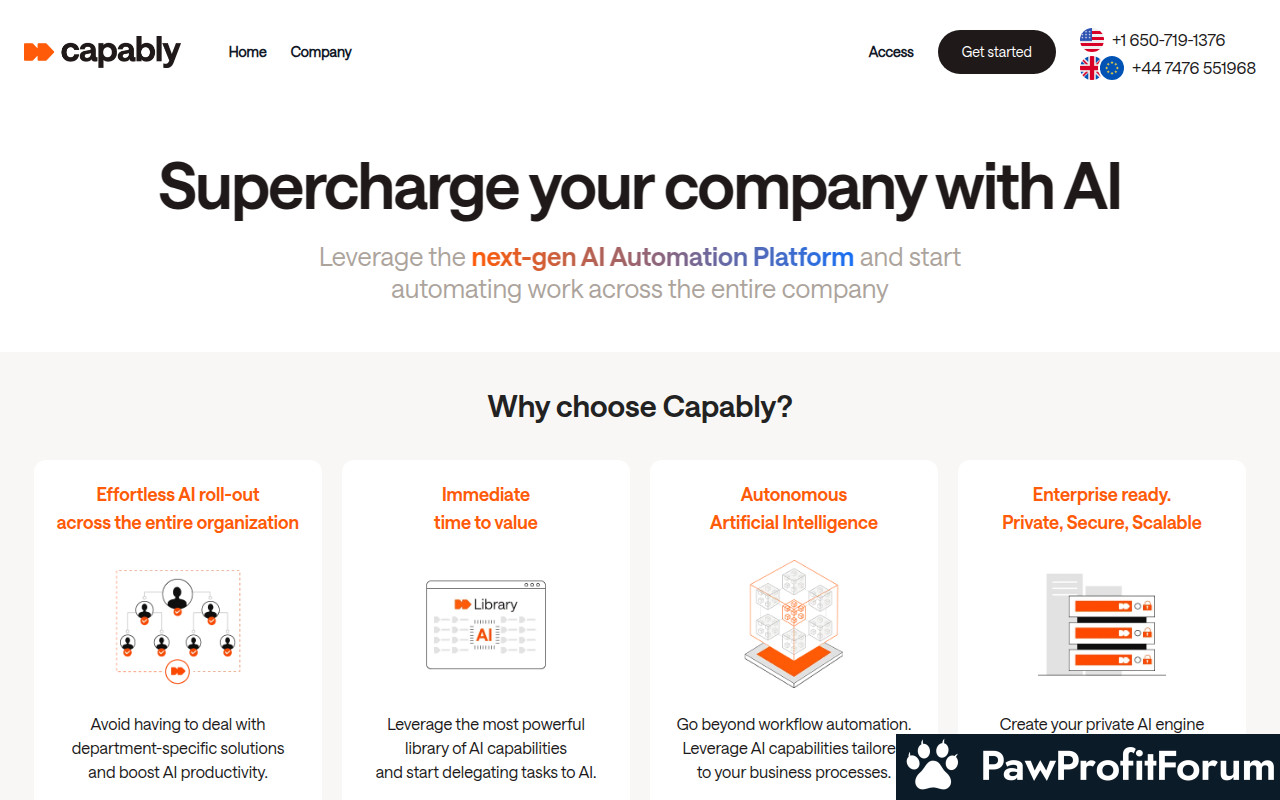Viewport: 1280px width, 800px height.
Task: Click the Immediate time to value heading
Action: (486, 508)
